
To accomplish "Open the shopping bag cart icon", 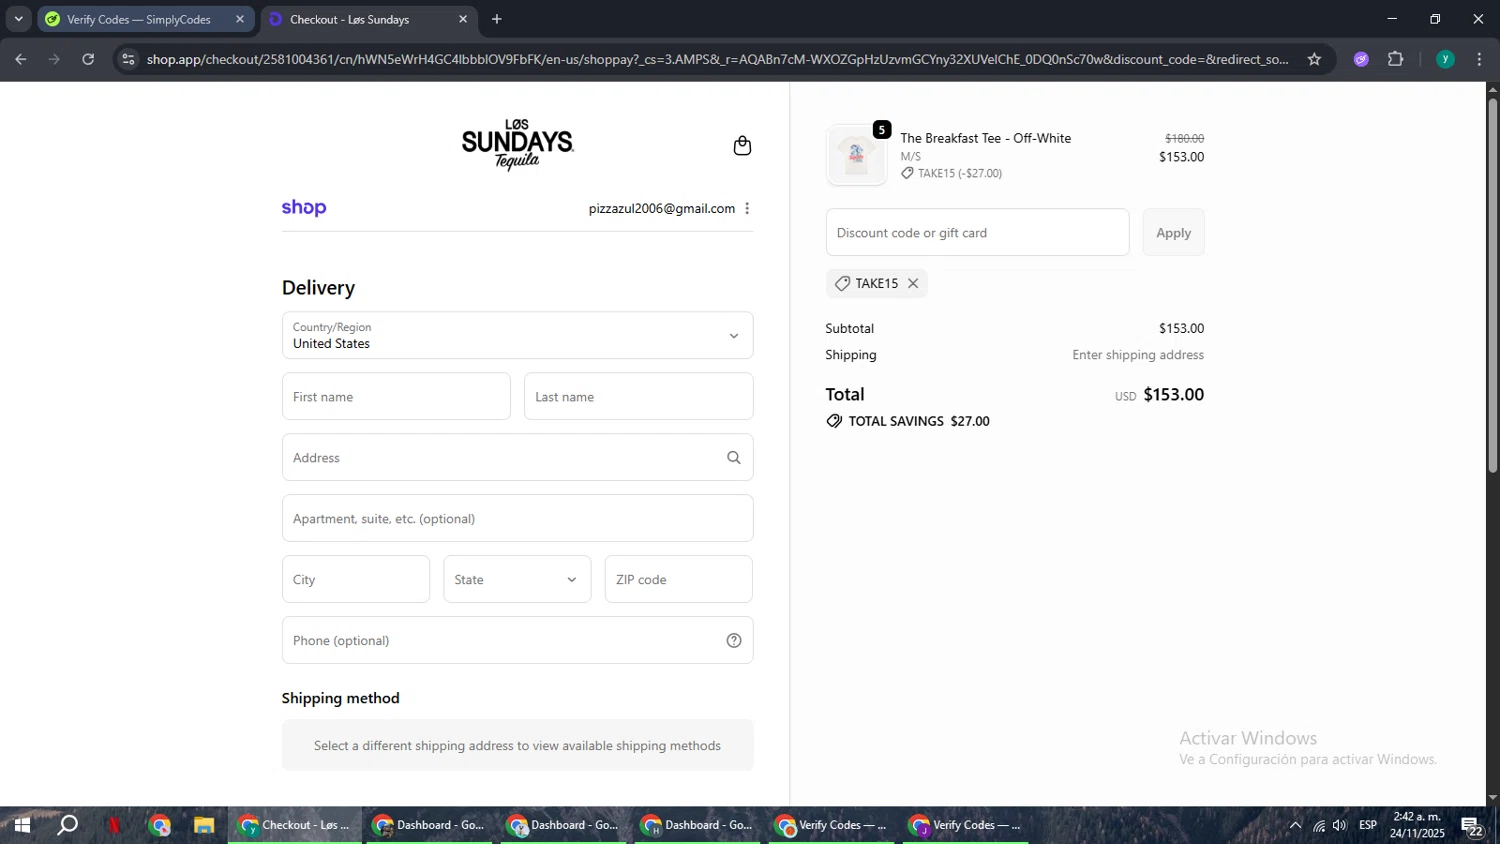I will coord(742,146).
